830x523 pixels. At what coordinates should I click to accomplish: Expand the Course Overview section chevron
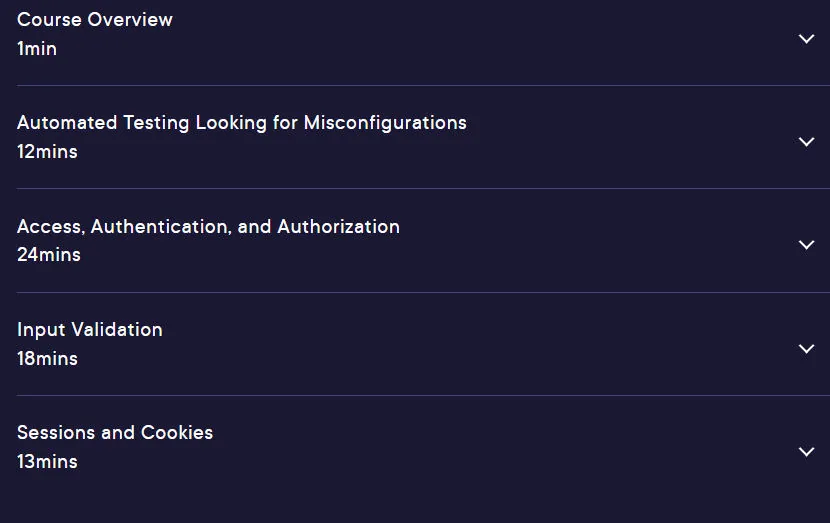[806, 39]
